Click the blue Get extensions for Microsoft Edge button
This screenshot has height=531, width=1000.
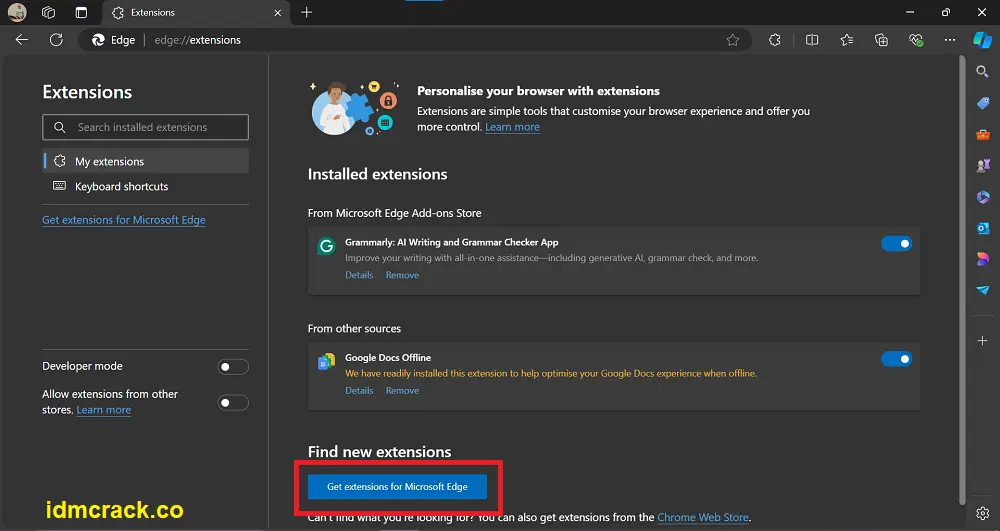(397, 486)
